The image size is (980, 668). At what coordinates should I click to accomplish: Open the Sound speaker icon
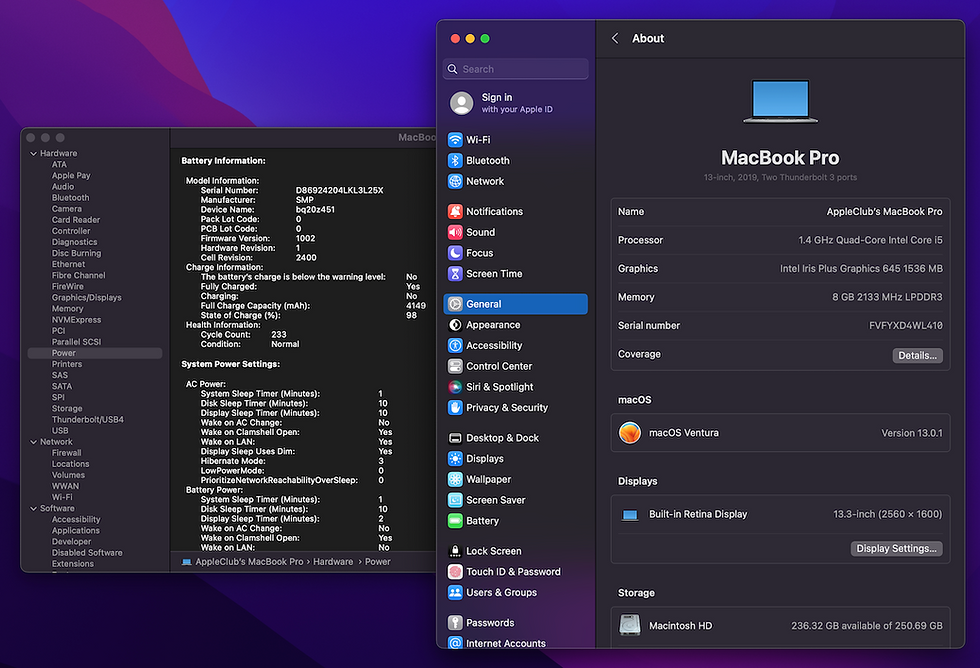point(455,232)
